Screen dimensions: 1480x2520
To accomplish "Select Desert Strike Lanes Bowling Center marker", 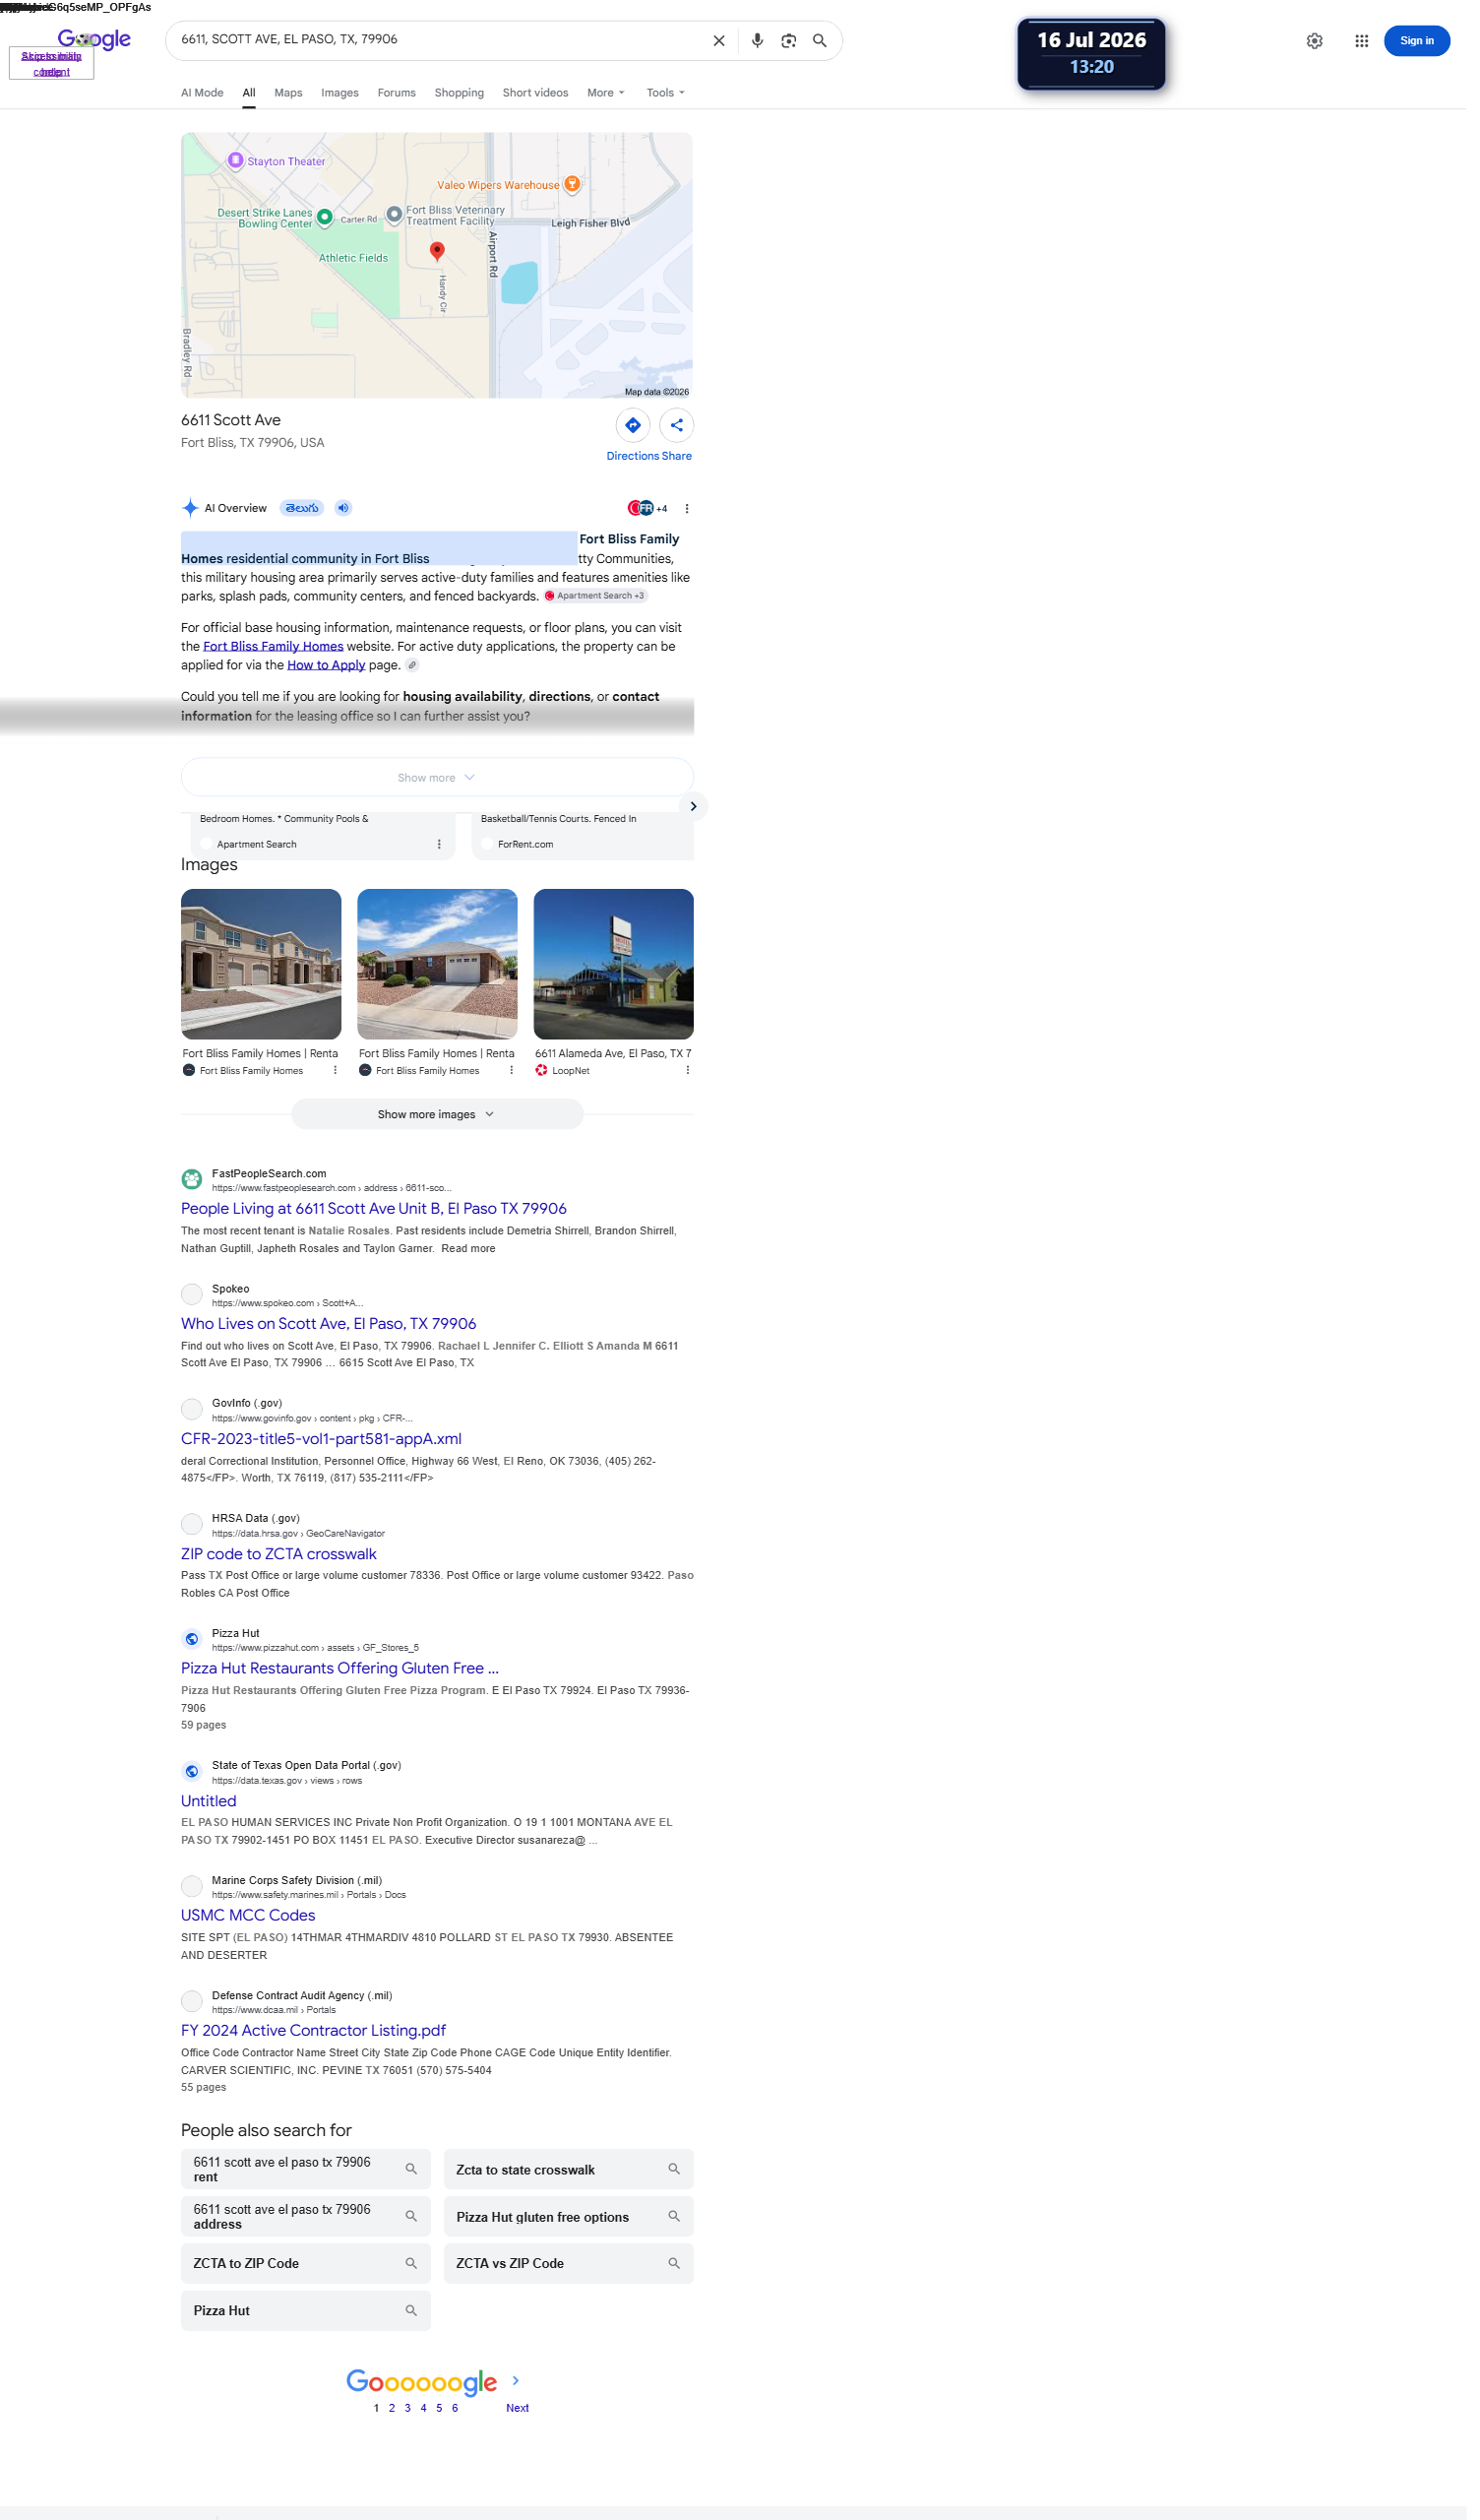I will (327, 218).
